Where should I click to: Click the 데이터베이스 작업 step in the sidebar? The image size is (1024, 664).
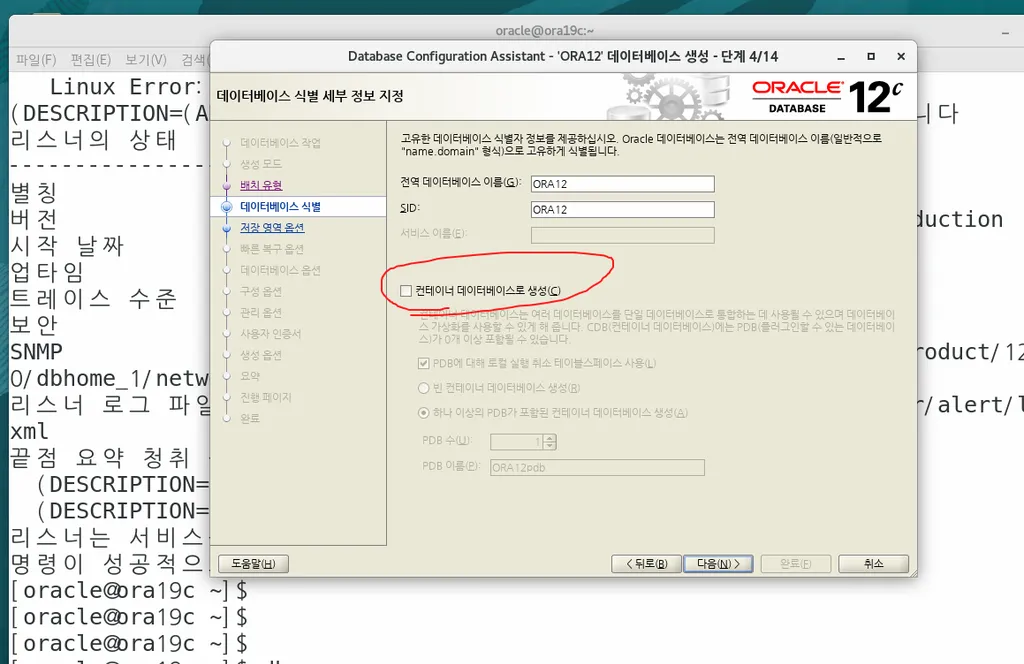(x=280, y=143)
